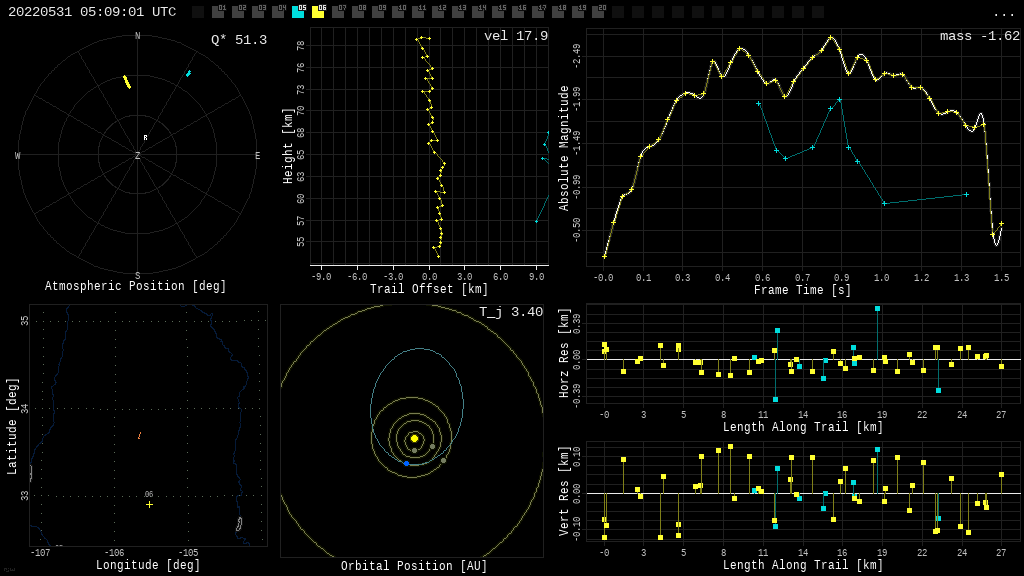The height and width of the screenshot is (576, 1024).
Task: Select the station 10 indicator box
Action: click(x=398, y=12)
